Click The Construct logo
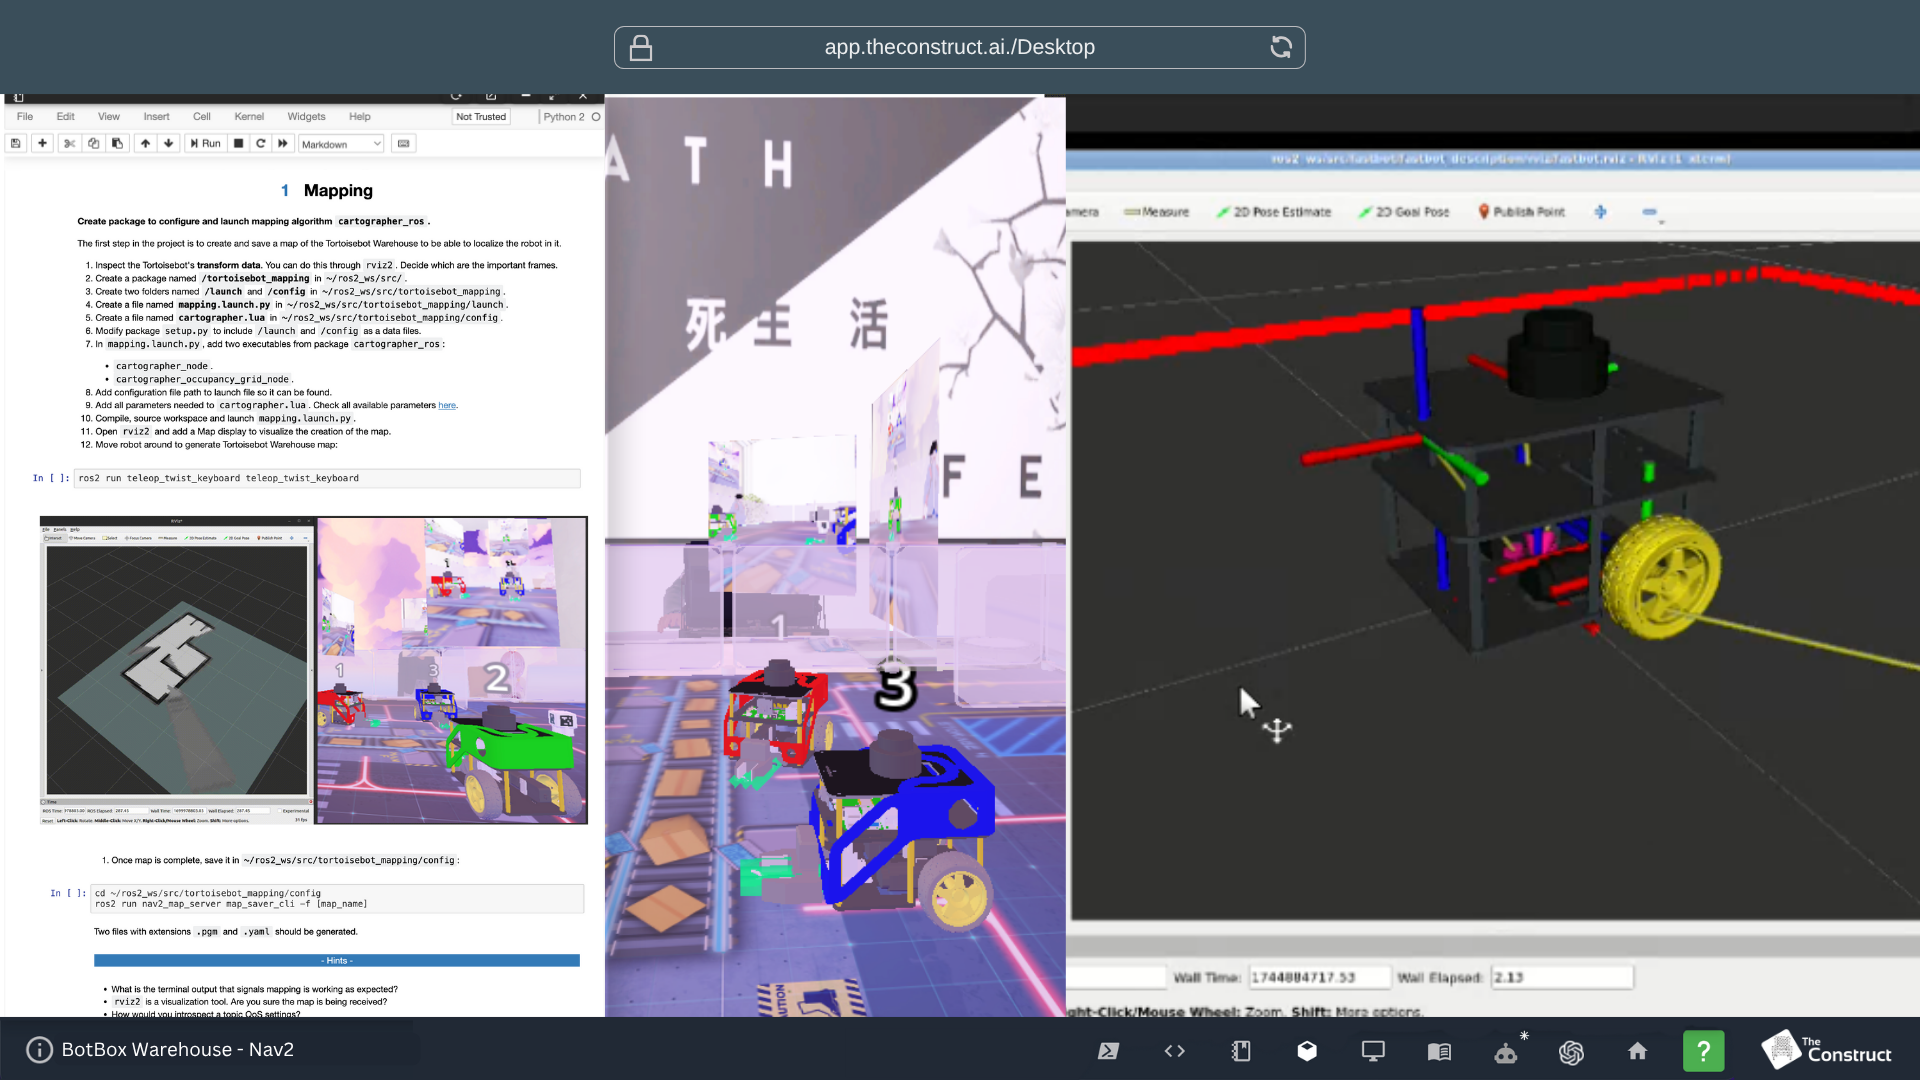Screen dimensions: 1920x1080 click(1826, 1050)
